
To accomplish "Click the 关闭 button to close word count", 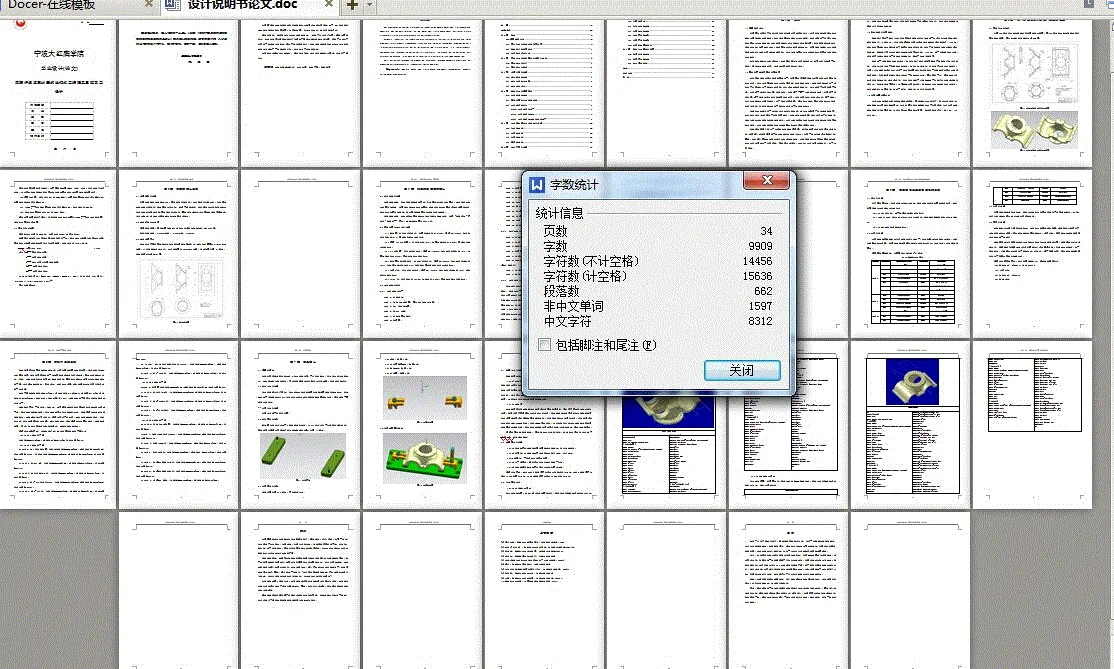I will [742, 370].
